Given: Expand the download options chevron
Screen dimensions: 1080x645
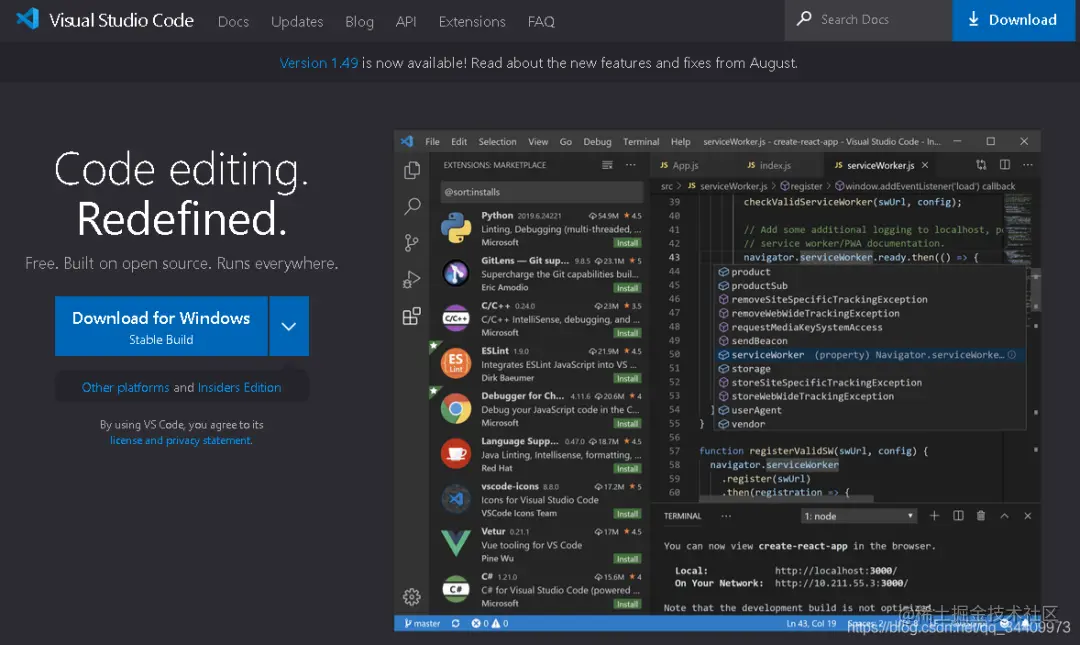Looking at the screenshot, I should [x=289, y=326].
